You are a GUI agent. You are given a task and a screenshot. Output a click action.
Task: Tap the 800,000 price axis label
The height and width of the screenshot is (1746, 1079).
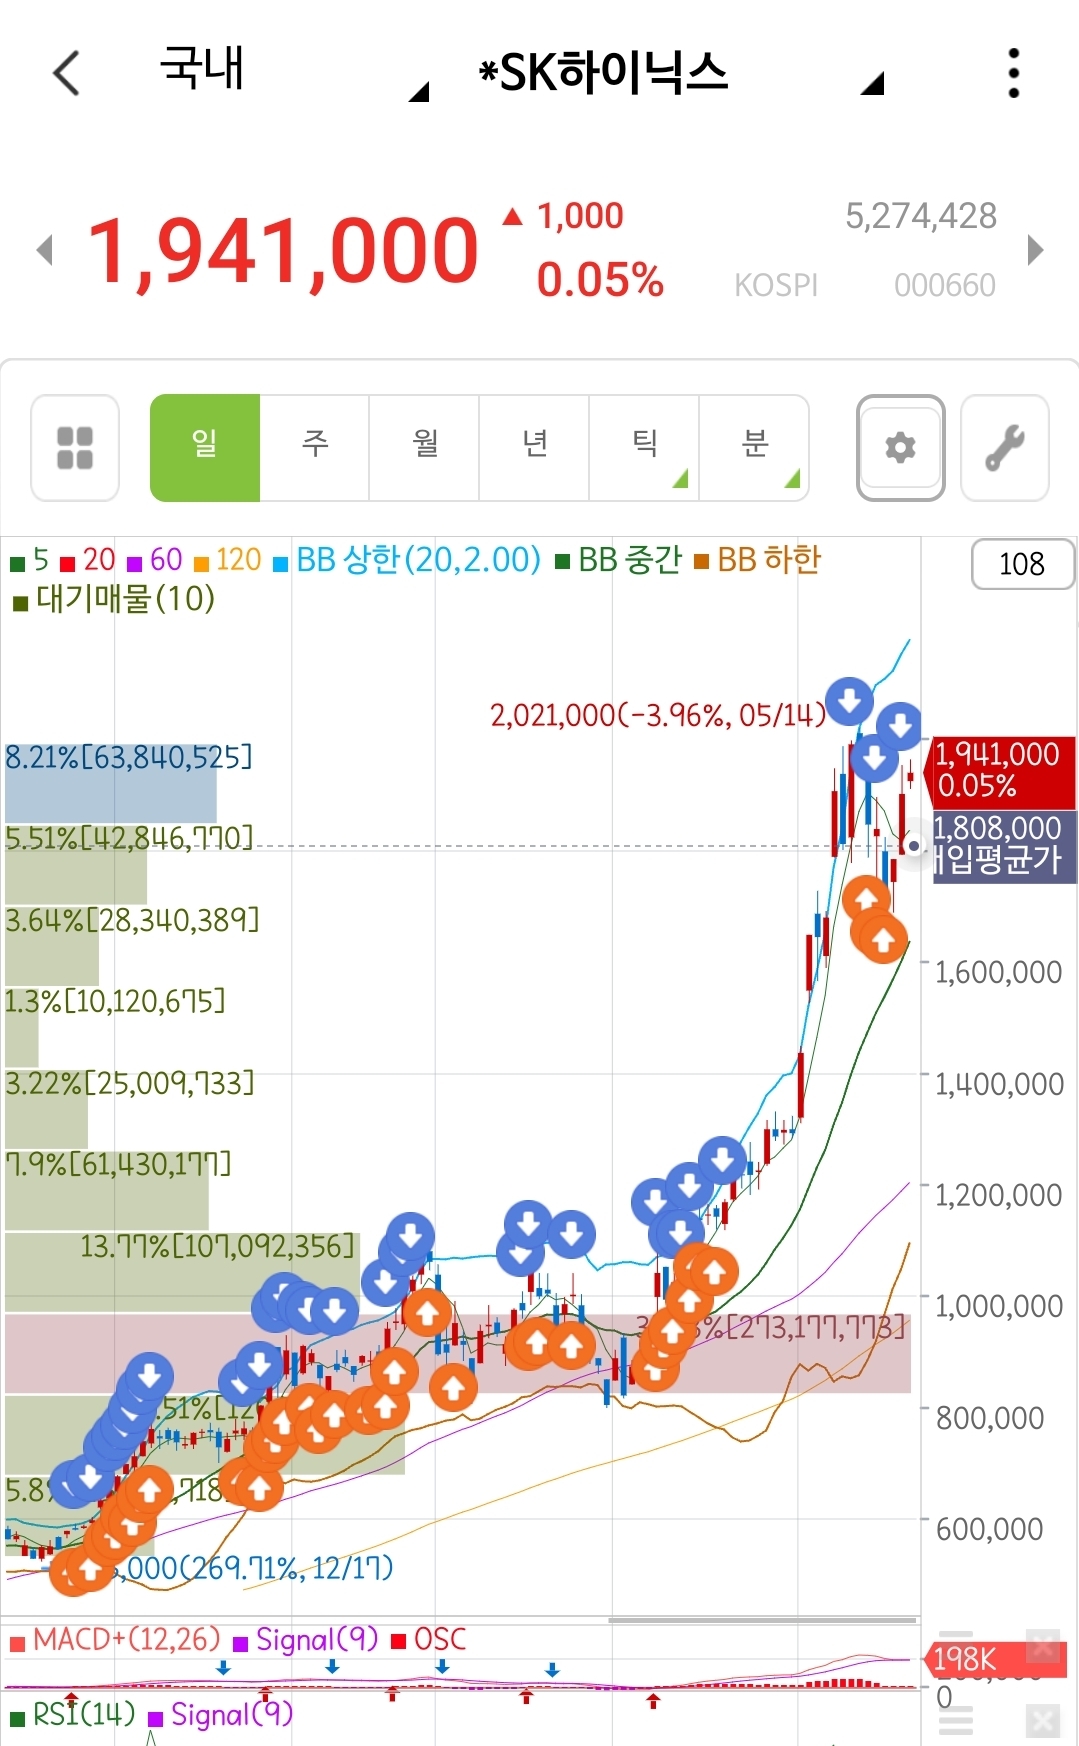[990, 1418]
